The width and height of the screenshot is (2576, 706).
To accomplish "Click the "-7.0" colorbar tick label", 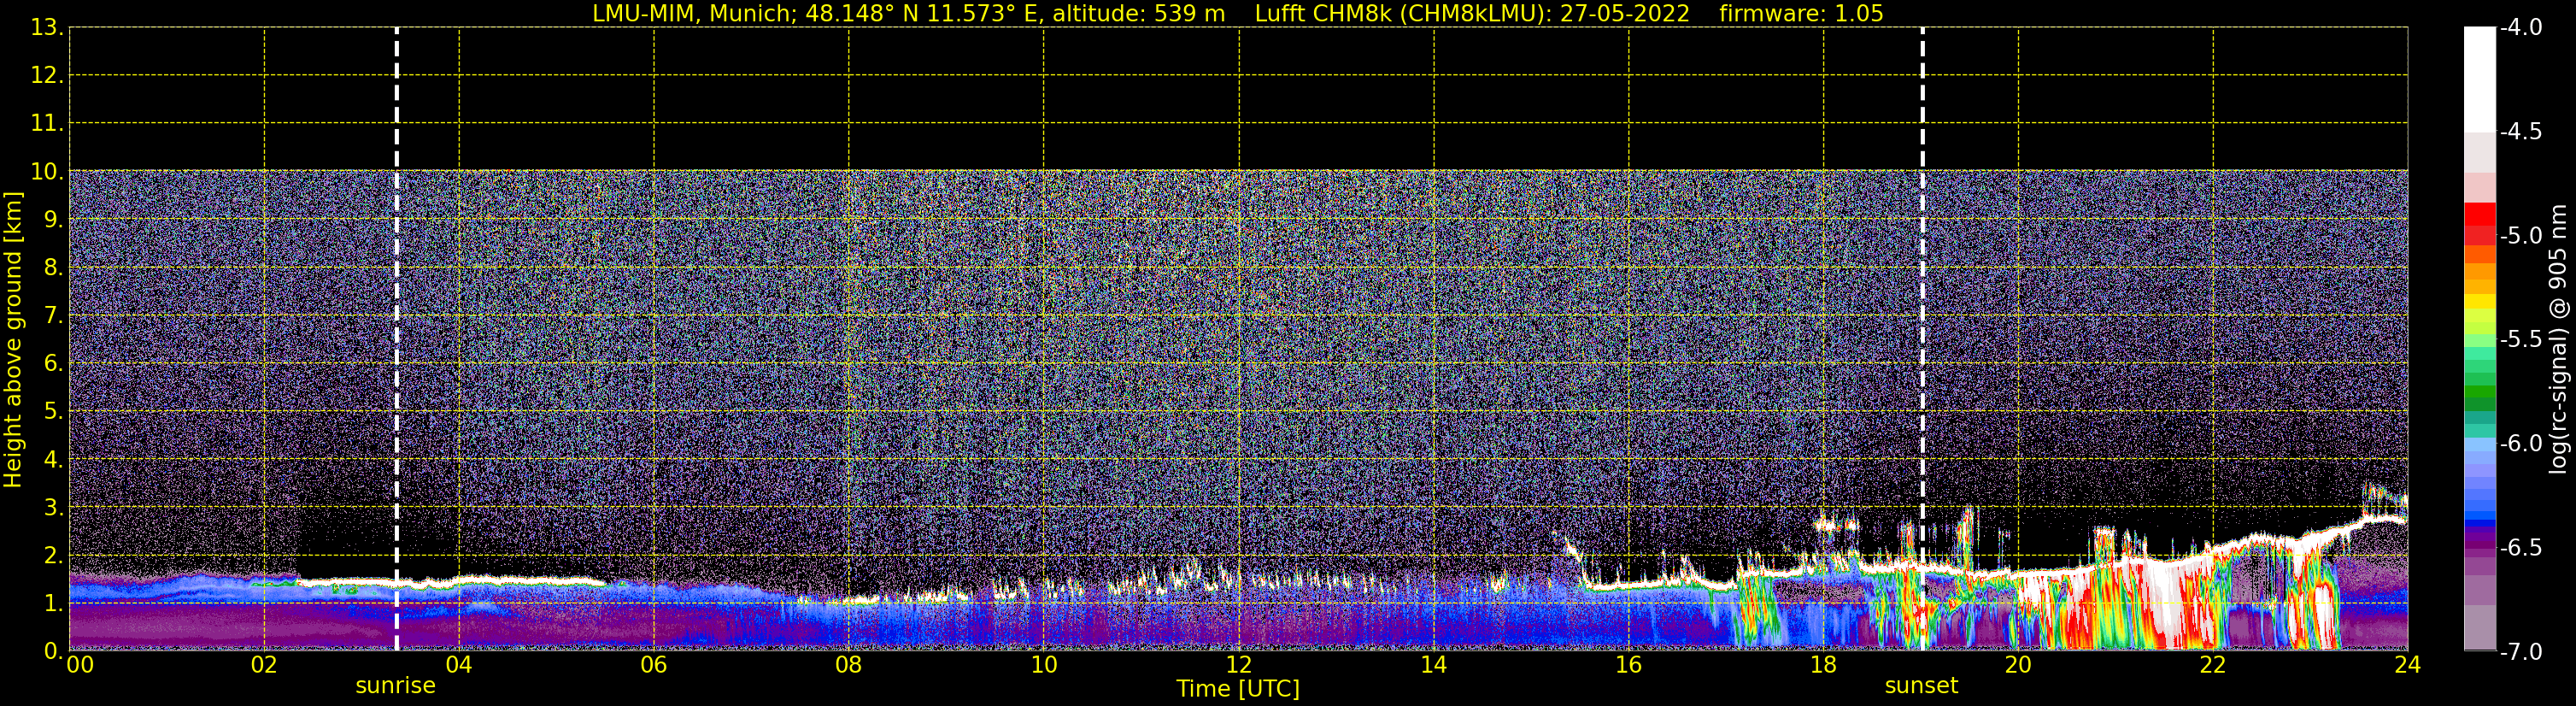I will click(x=2520, y=652).
